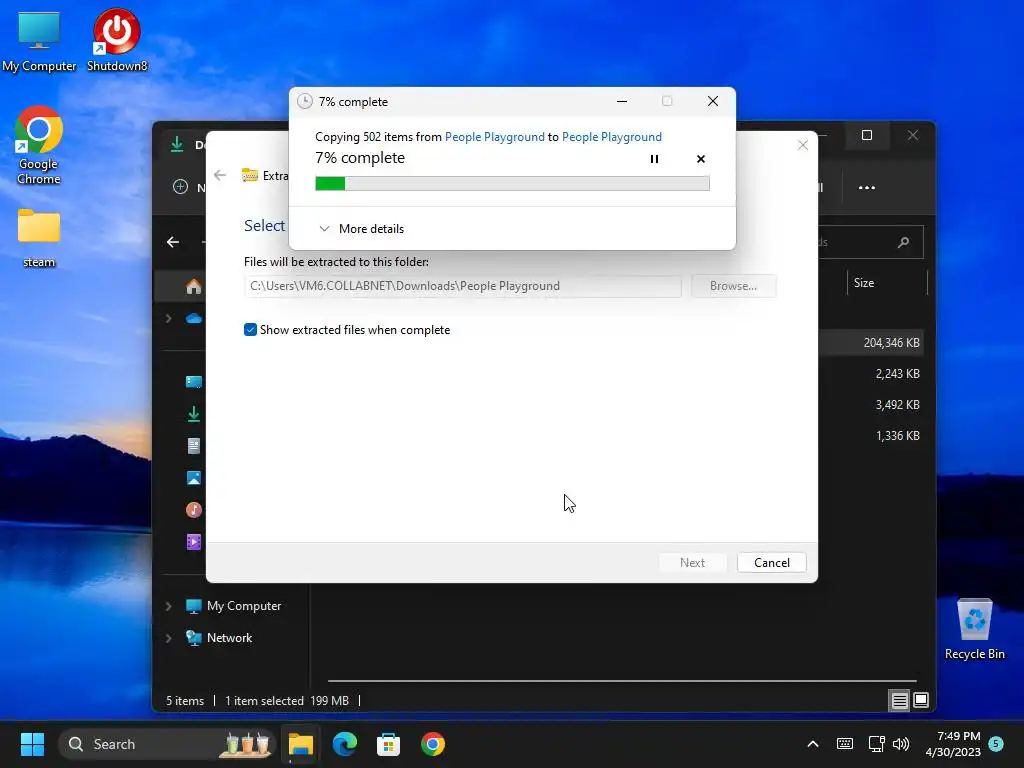Open the destination People Playground link
This screenshot has width=1024, height=768.
click(x=612, y=136)
